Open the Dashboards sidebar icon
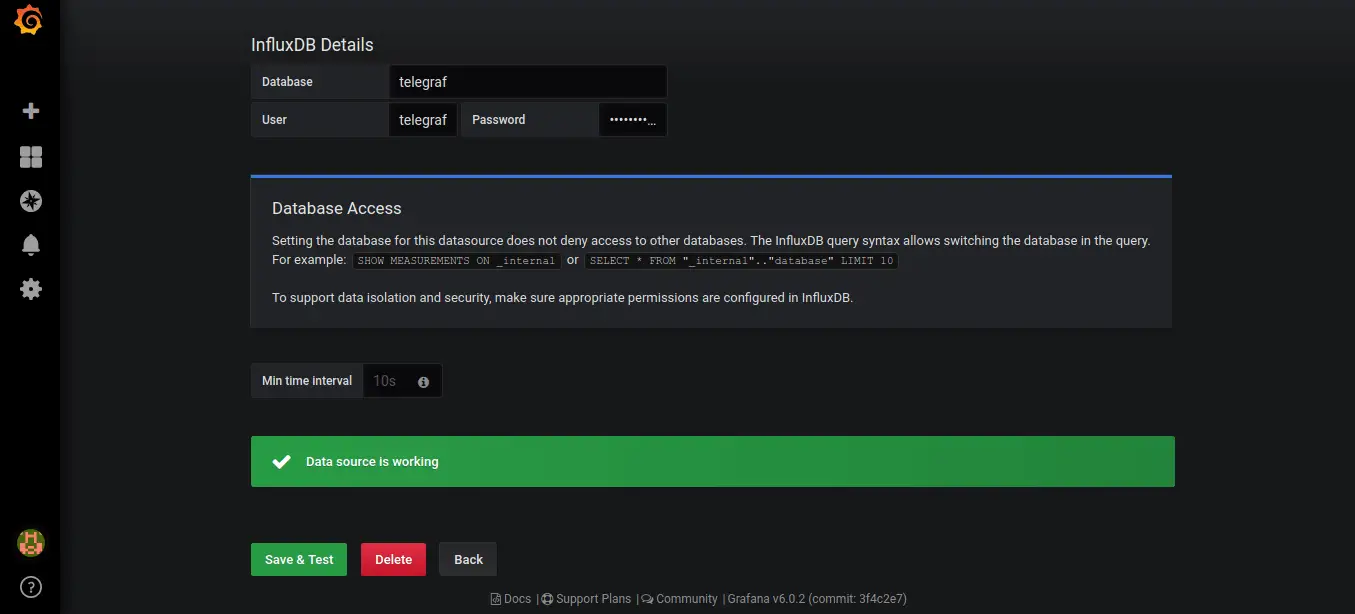This screenshot has height=614, width=1355. [29, 156]
